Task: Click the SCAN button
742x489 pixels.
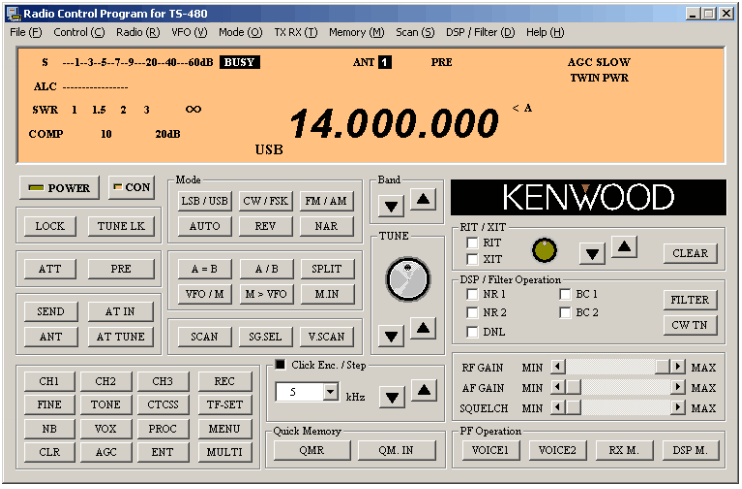Action: (204, 337)
